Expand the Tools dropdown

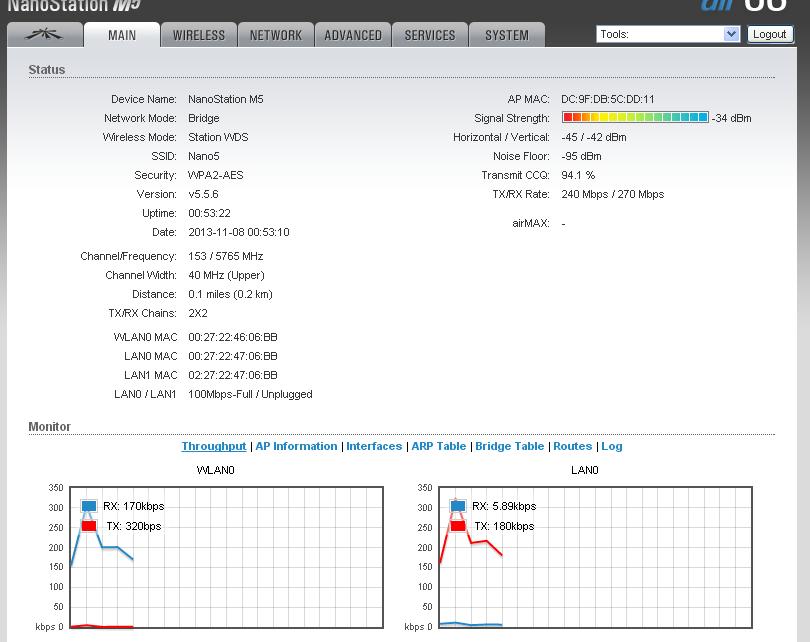[668, 34]
